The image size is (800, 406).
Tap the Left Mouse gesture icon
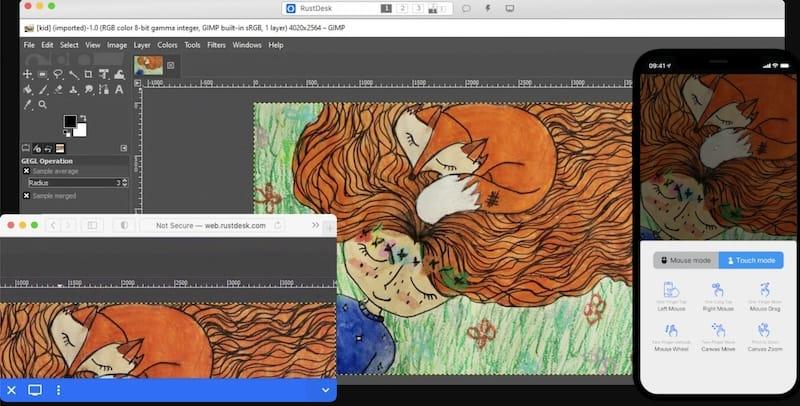coord(671,290)
